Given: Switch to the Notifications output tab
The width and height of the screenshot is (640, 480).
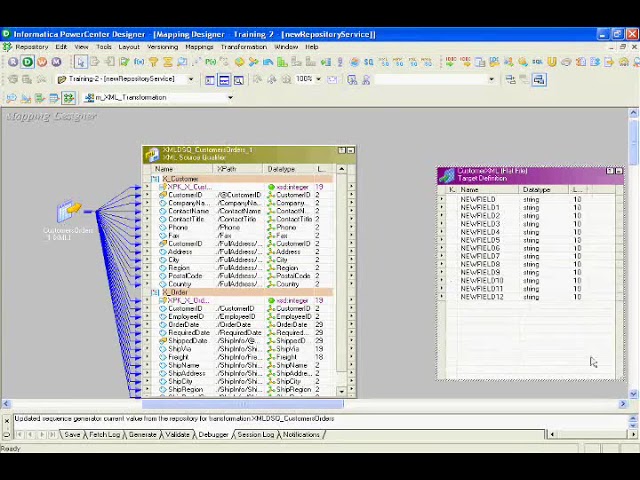Looking at the screenshot, I should click(301, 435).
